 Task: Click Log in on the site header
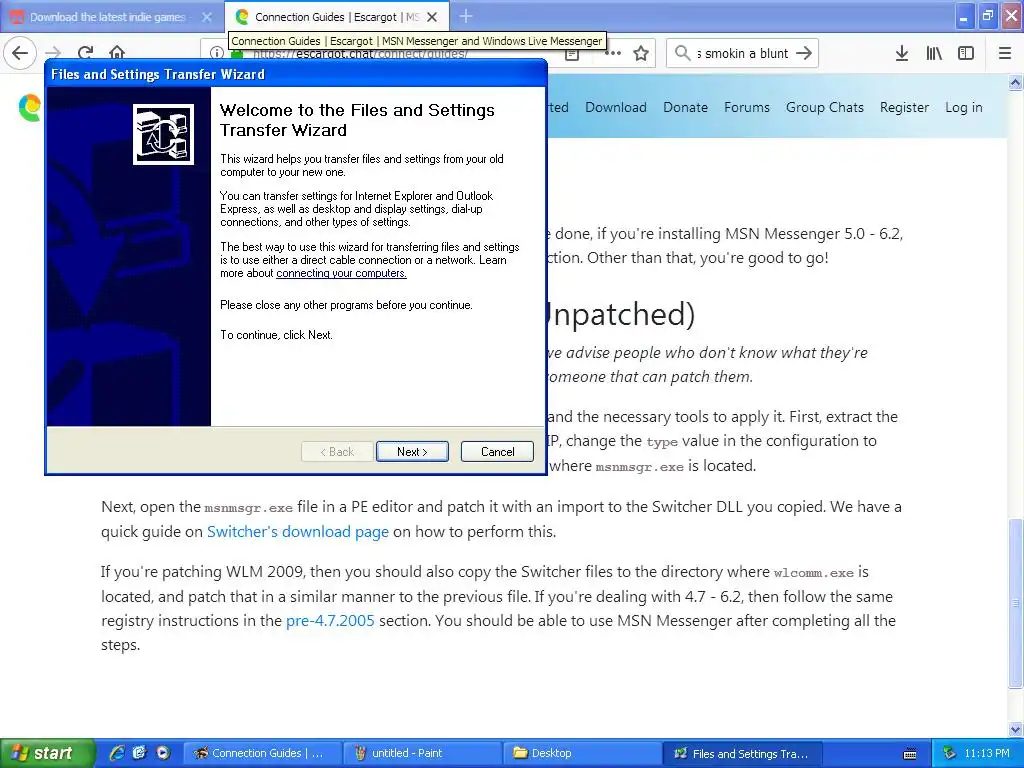(963, 107)
